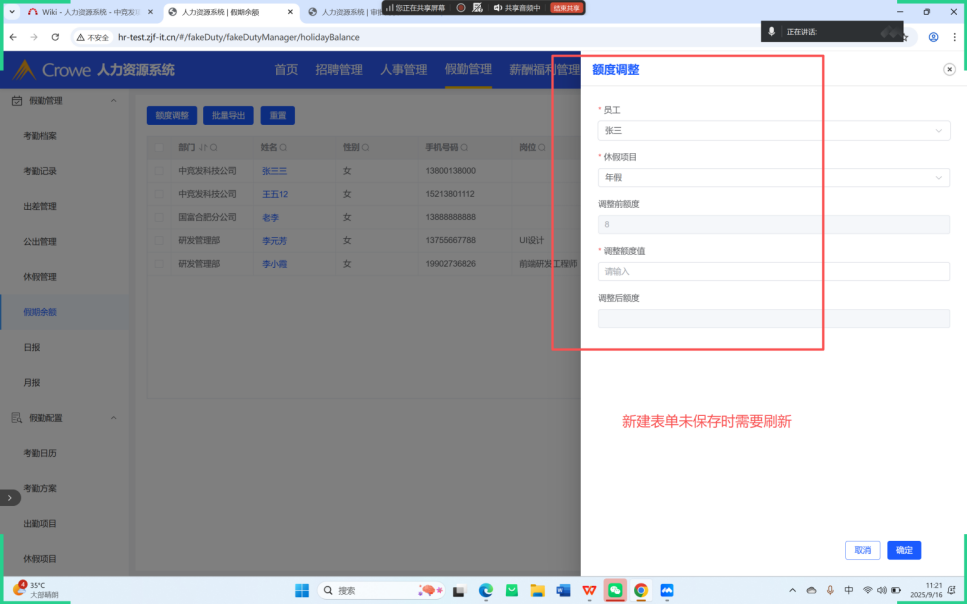Open the 员工 dropdown showing 张三
Screen dimensions: 968x605
pos(774,131)
